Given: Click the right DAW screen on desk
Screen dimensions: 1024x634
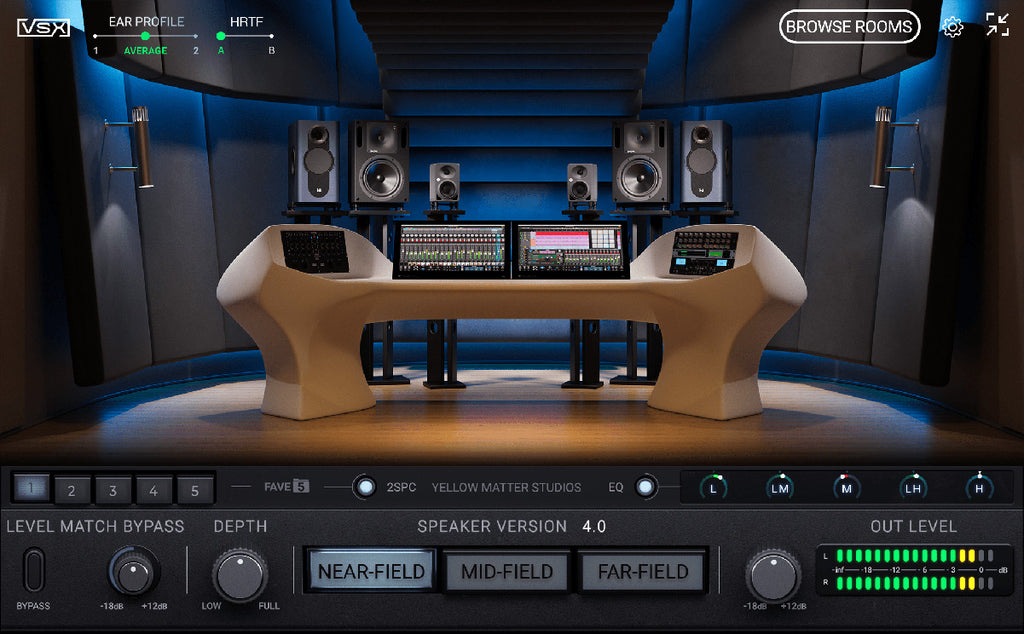Looking at the screenshot, I should tap(570, 250).
